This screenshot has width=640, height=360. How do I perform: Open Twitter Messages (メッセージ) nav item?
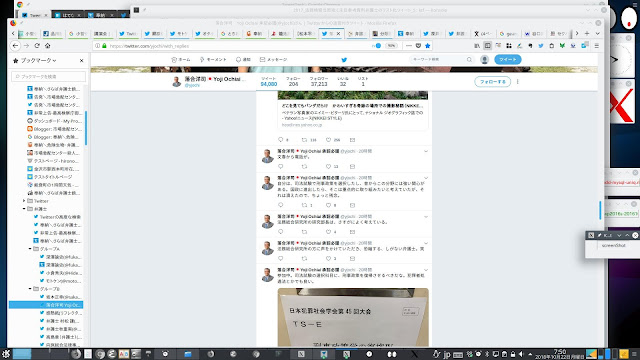tap(273, 60)
